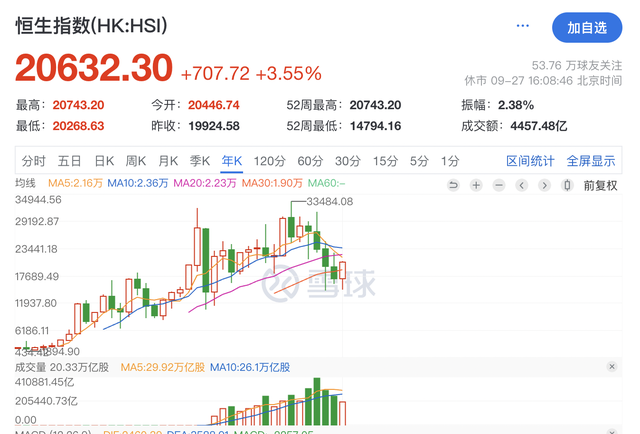
Task: Switch to the 5分 chart interval
Action: coord(419,161)
